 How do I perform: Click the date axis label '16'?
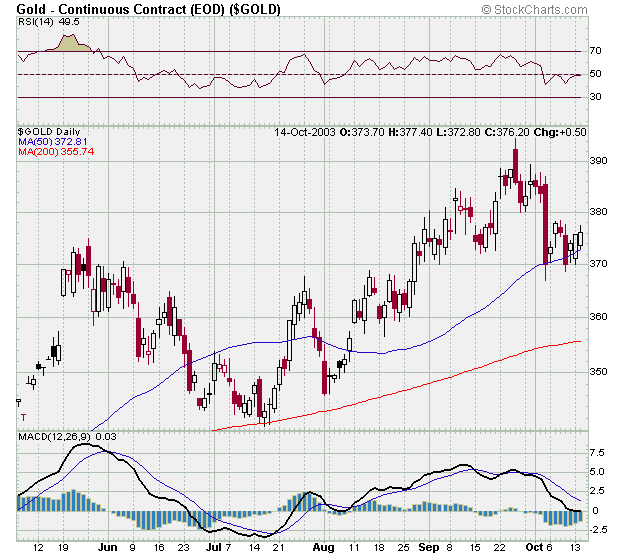point(159,547)
